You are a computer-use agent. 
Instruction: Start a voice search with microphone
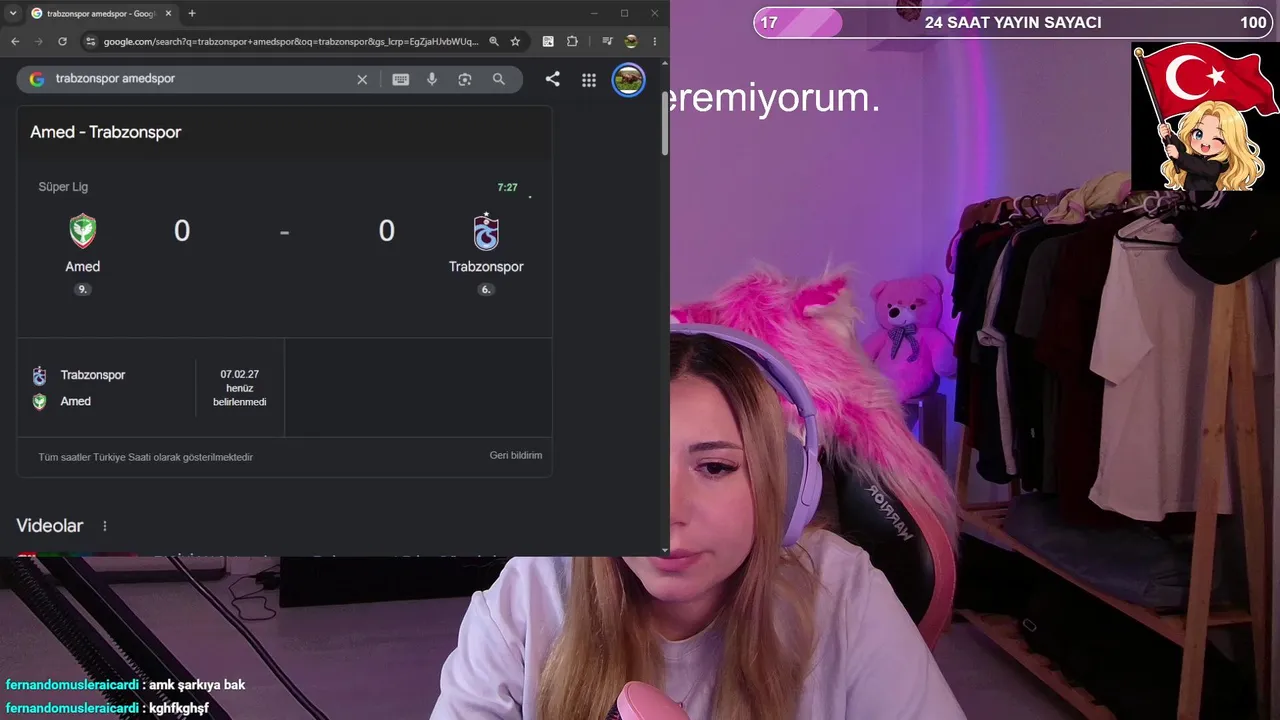(x=432, y=79)
